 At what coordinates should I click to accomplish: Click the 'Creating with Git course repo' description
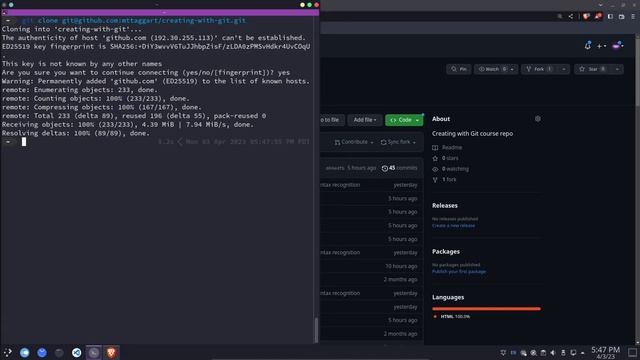pyautogui.click(x=472, y=133)
